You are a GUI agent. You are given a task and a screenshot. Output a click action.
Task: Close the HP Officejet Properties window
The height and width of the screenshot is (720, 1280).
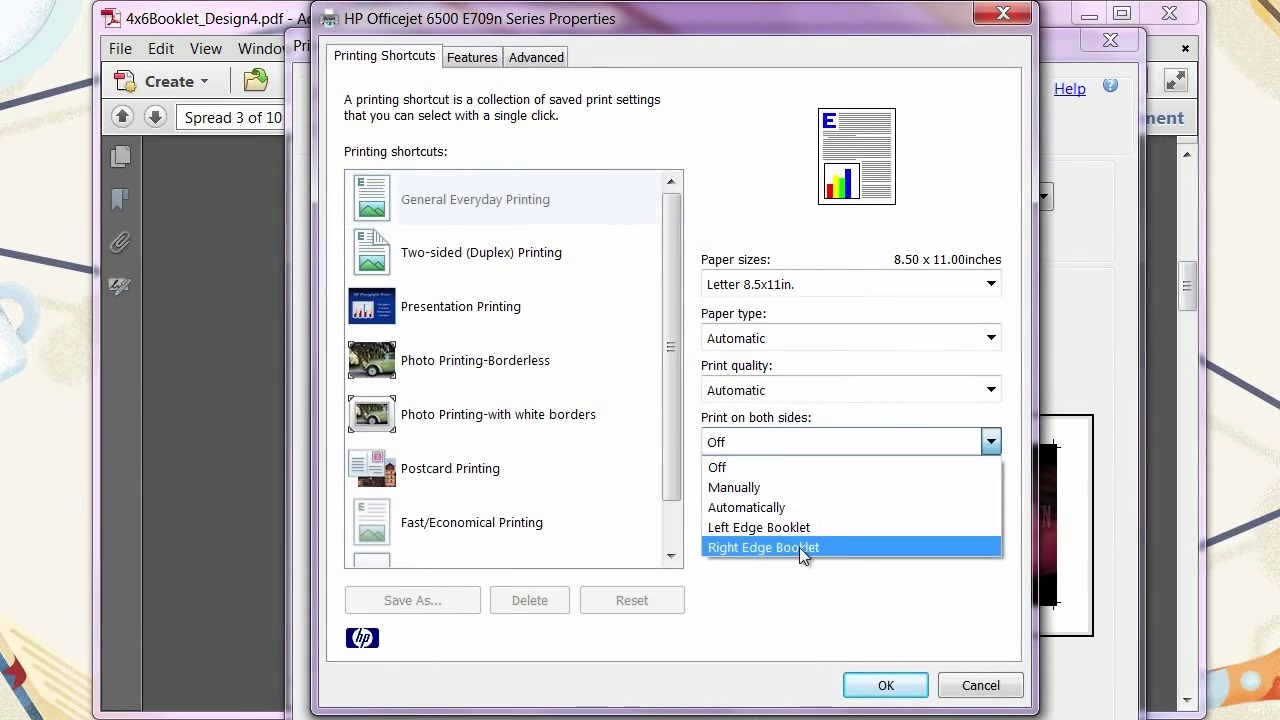click(x=1003, y=13)
